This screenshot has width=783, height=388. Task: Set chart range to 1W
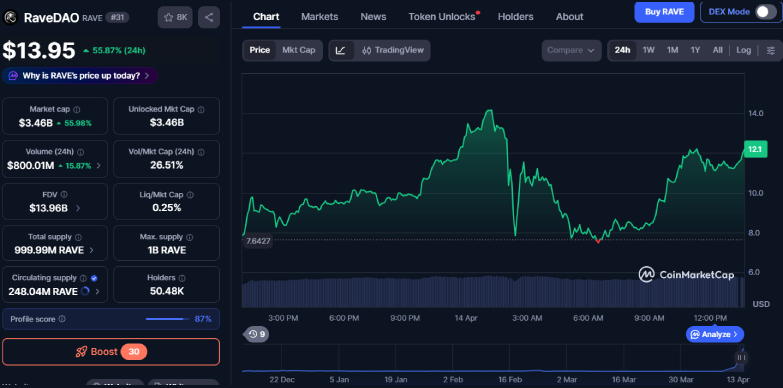pos(649,50)
